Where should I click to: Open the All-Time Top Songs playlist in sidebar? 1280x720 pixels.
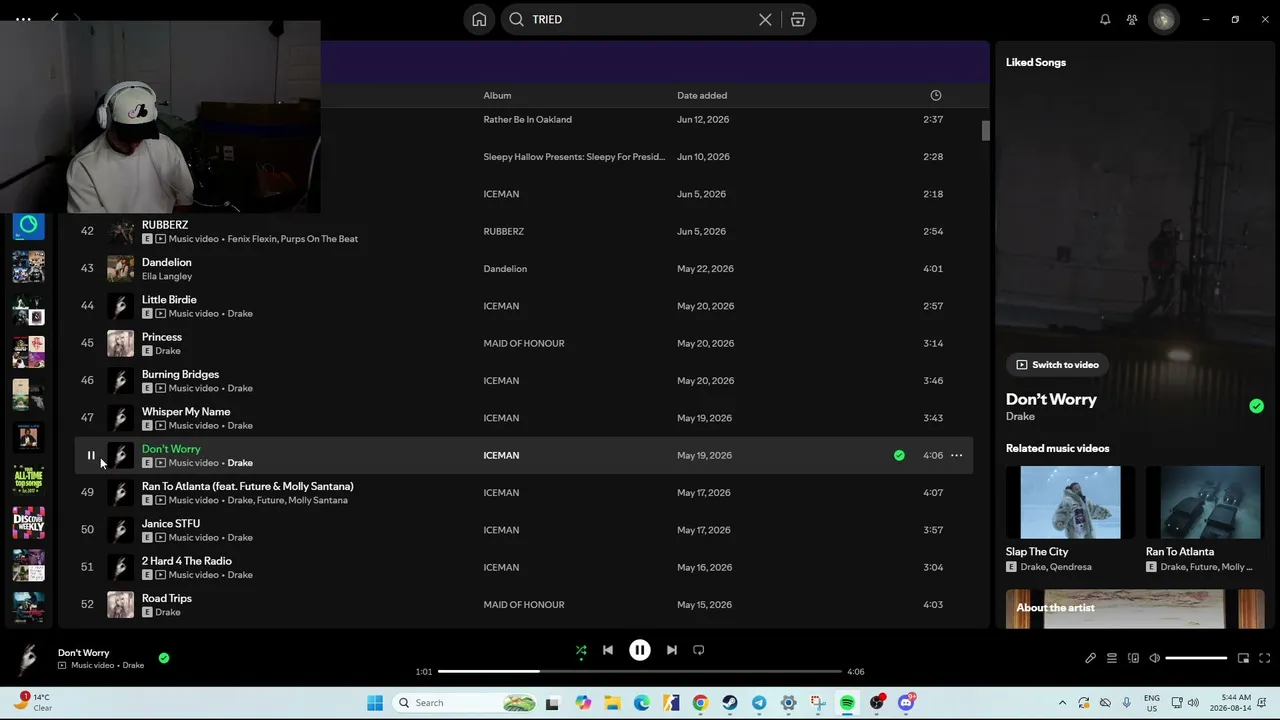(x=28, y=479)
